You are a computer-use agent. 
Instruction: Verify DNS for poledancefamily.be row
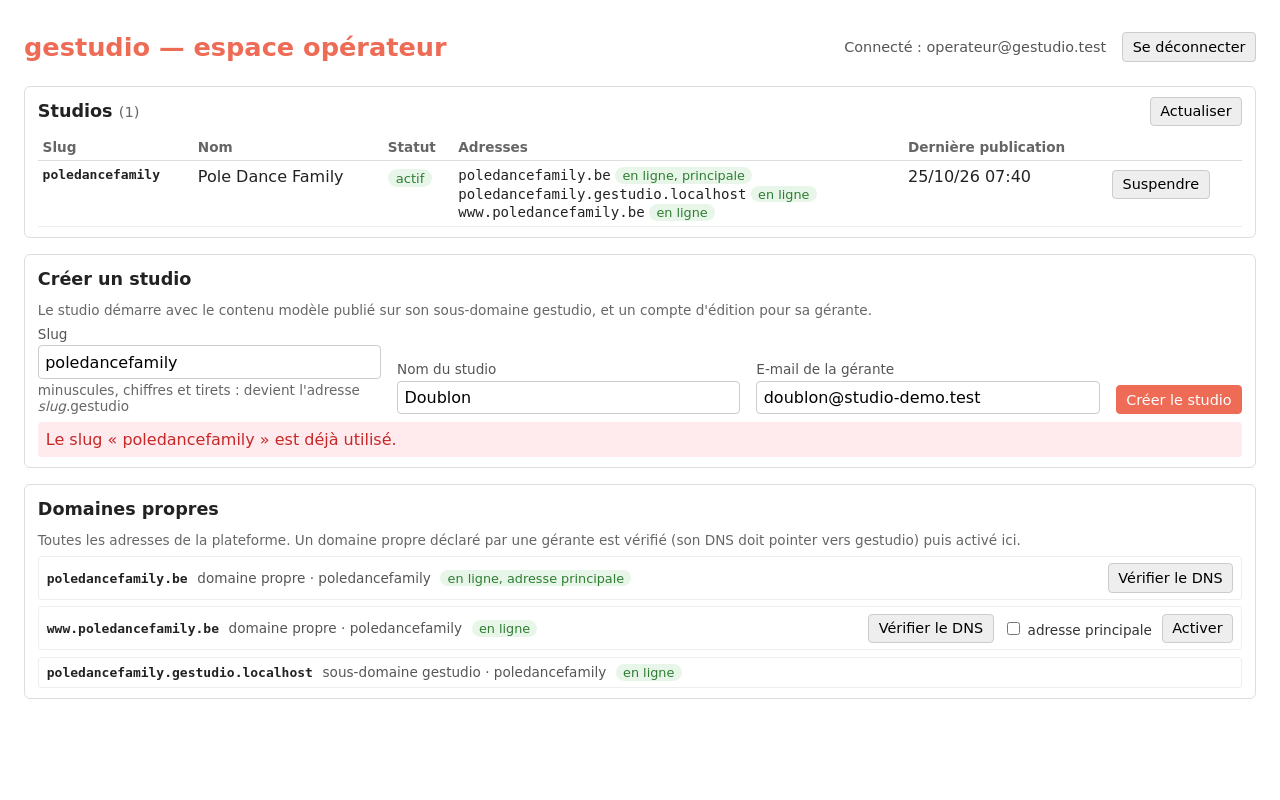point(1170,578)
